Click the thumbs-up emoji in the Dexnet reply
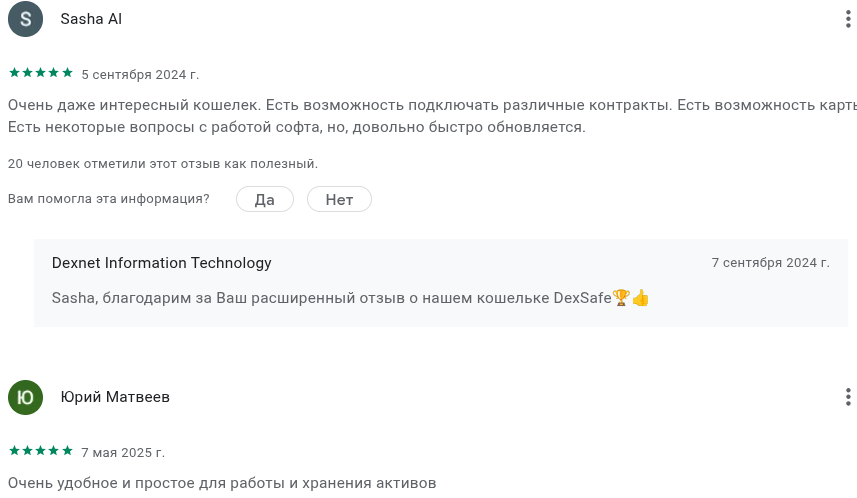Viewport: 857px width, 498px height. click(x=641, y=298)
